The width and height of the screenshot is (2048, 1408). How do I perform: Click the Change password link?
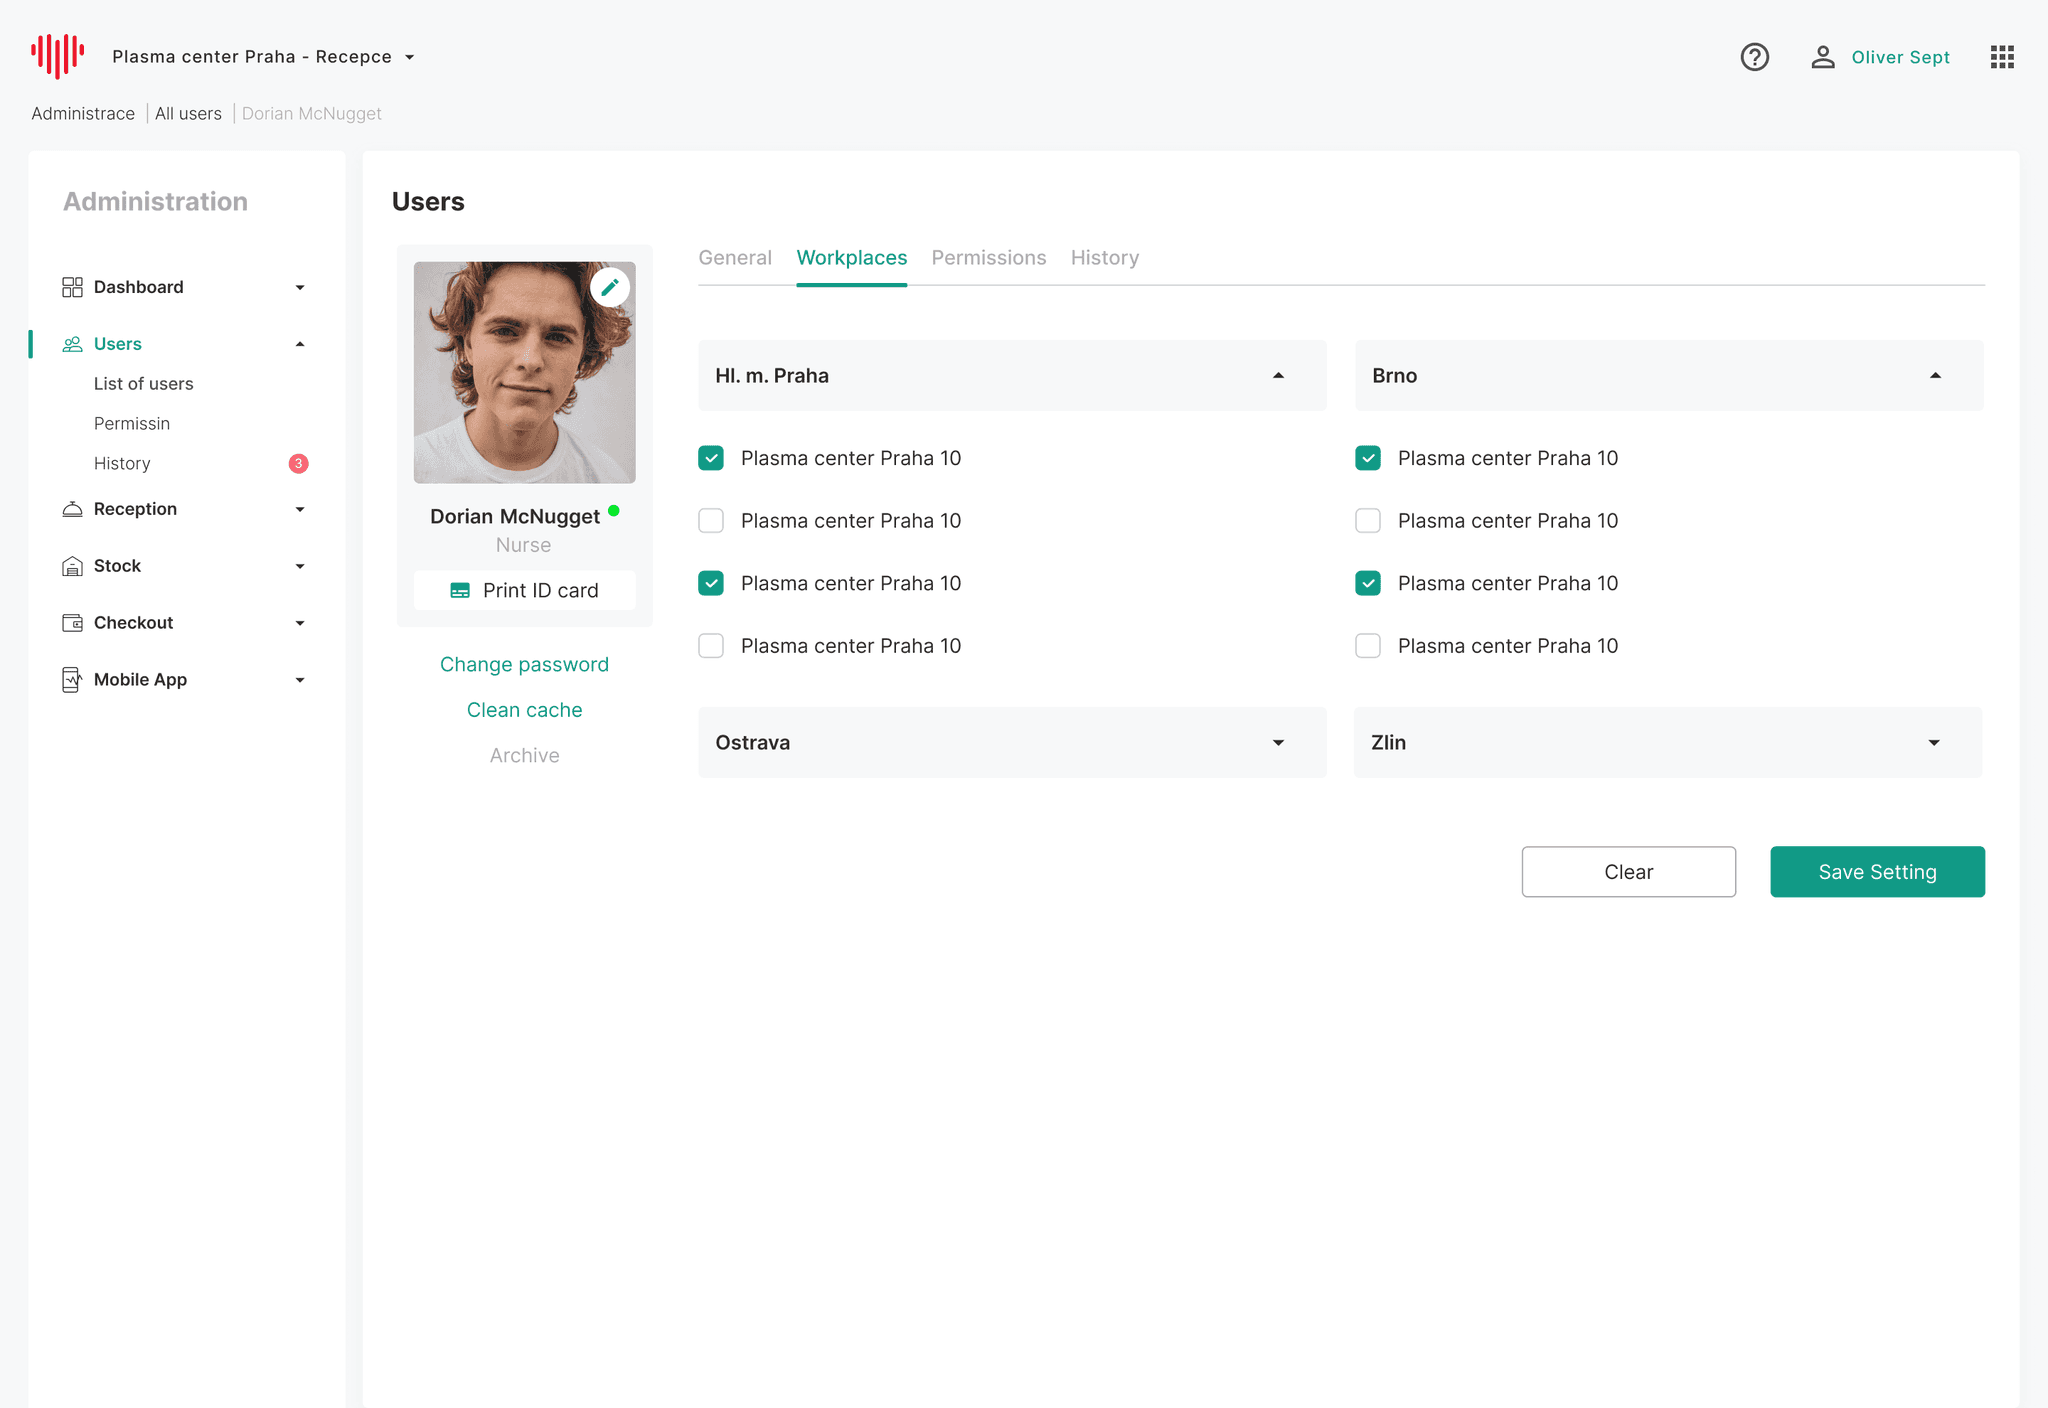(x=524, y=665)
